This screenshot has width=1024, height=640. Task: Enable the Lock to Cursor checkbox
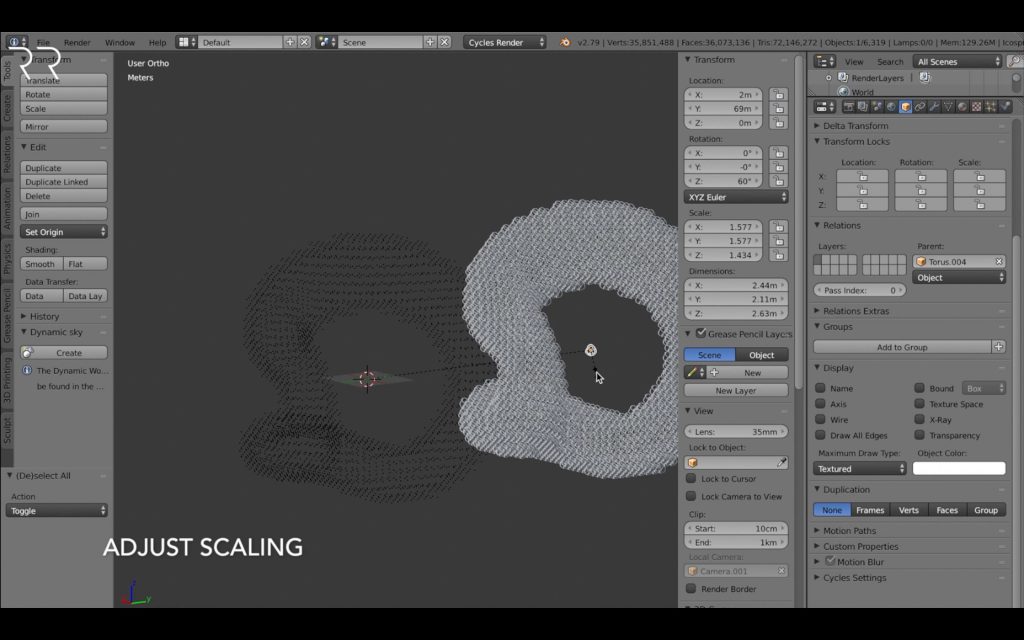[691, 478]
